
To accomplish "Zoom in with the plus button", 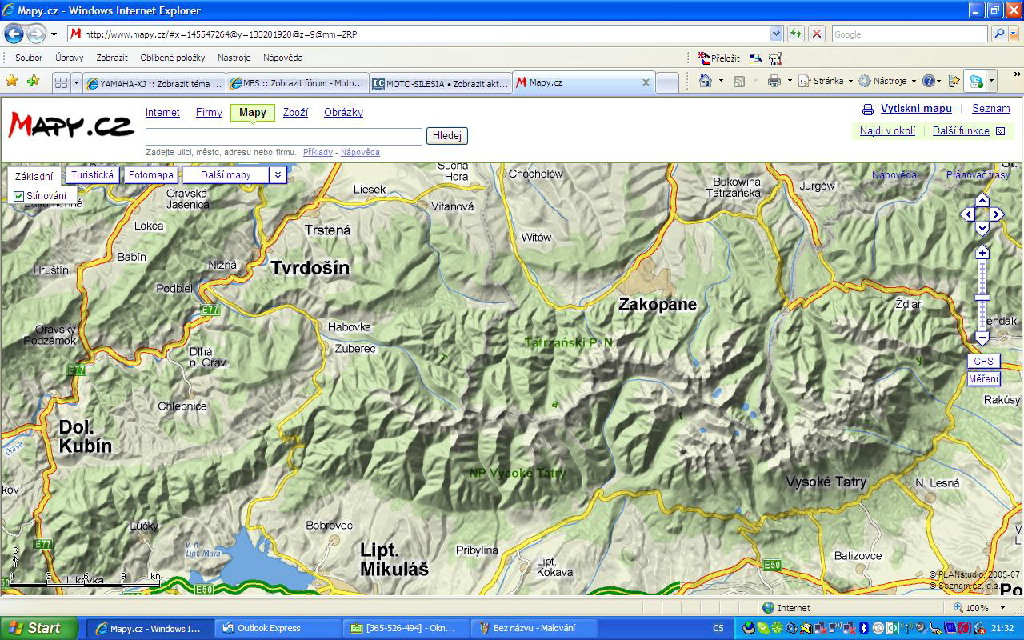I will pyautogui.click(x=982, y=252).
